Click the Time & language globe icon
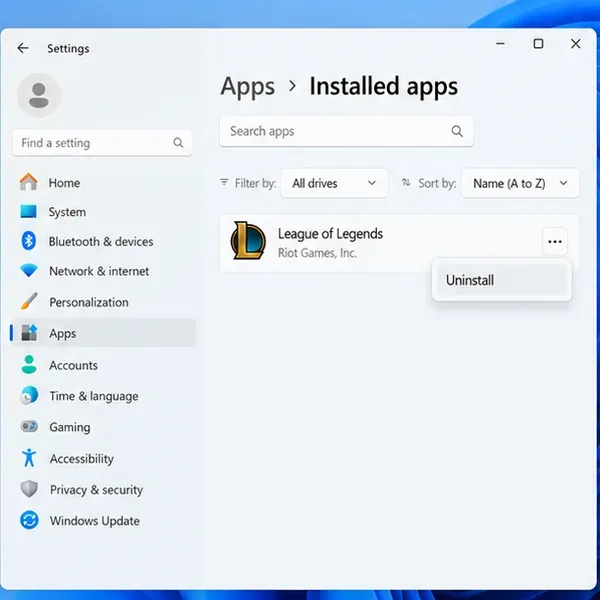Image resolution: width=600 pixels, height=600 pixels. coord(29,396)
